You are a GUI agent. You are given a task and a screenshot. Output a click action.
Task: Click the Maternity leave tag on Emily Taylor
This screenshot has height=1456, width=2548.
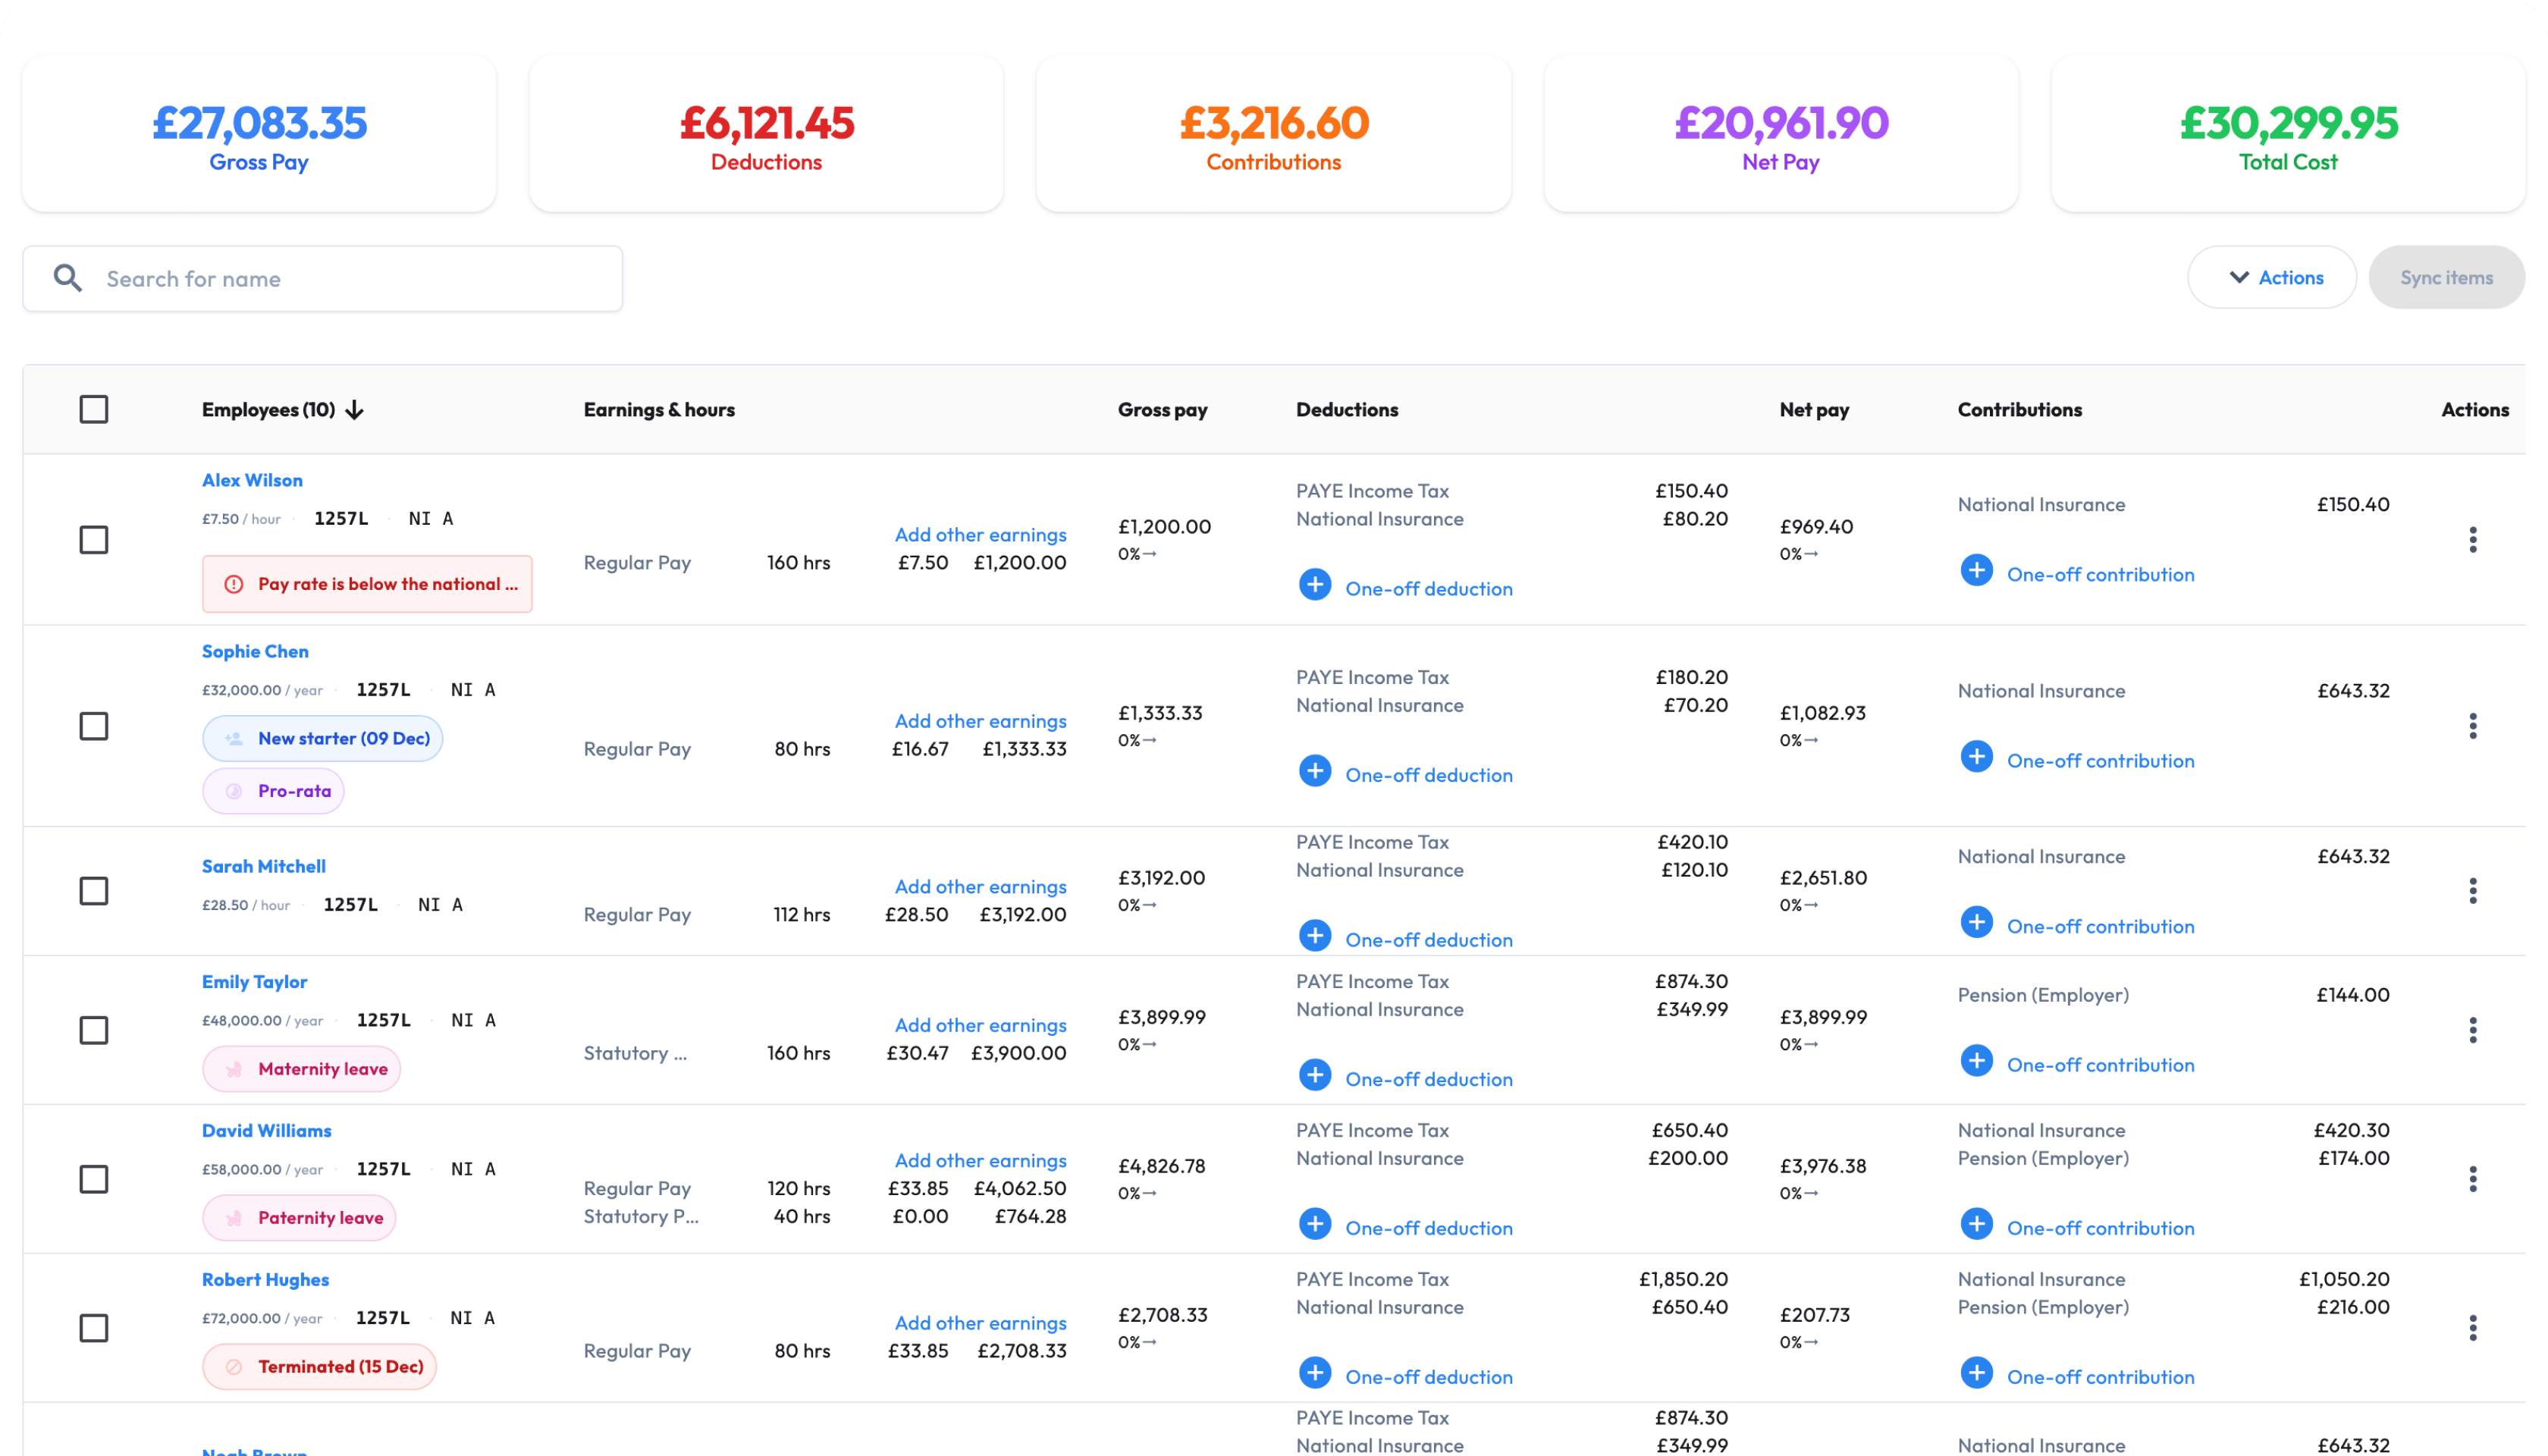click(x=301, y=1068)
